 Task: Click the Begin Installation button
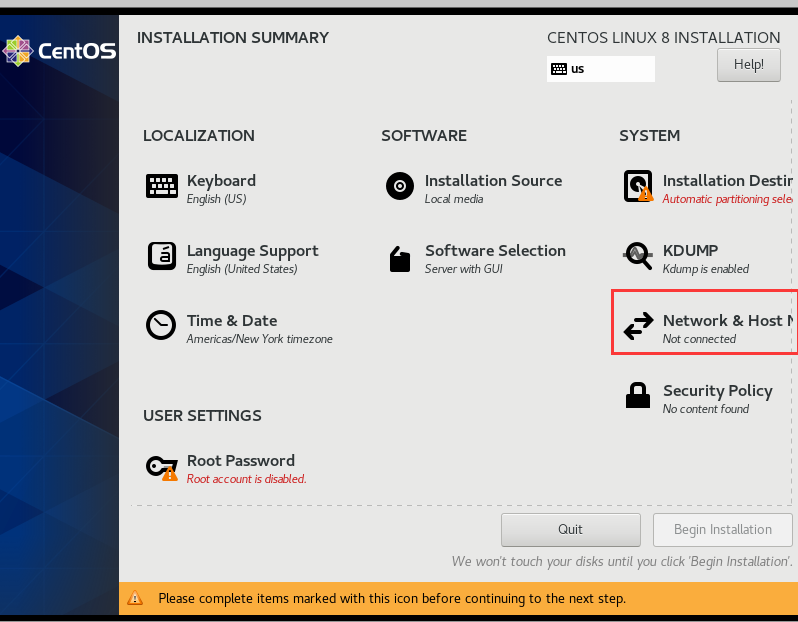[x=723, y=529]
